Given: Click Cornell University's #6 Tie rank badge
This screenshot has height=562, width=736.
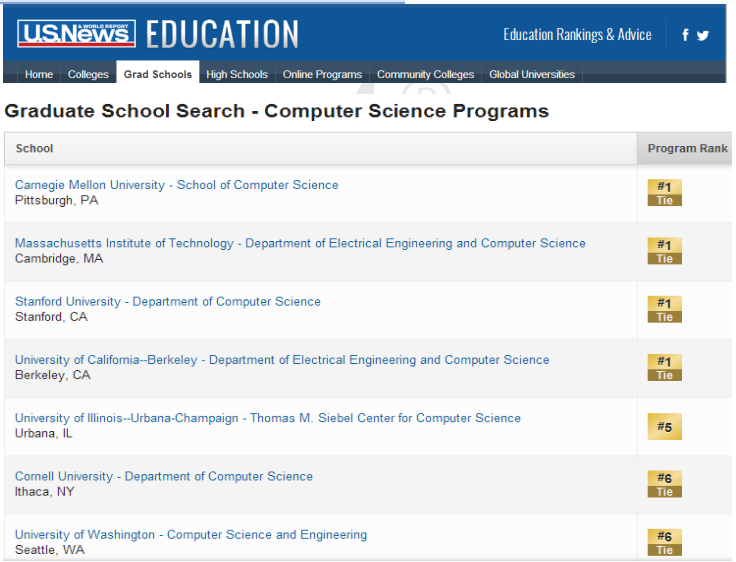Looking at the screenshot, I should click(664, 484).
